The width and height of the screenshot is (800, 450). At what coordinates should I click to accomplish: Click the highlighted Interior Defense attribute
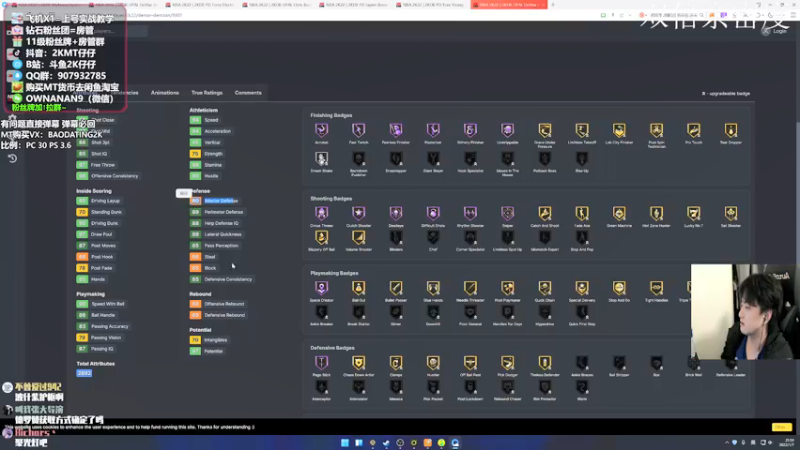[x=214, y=201]
